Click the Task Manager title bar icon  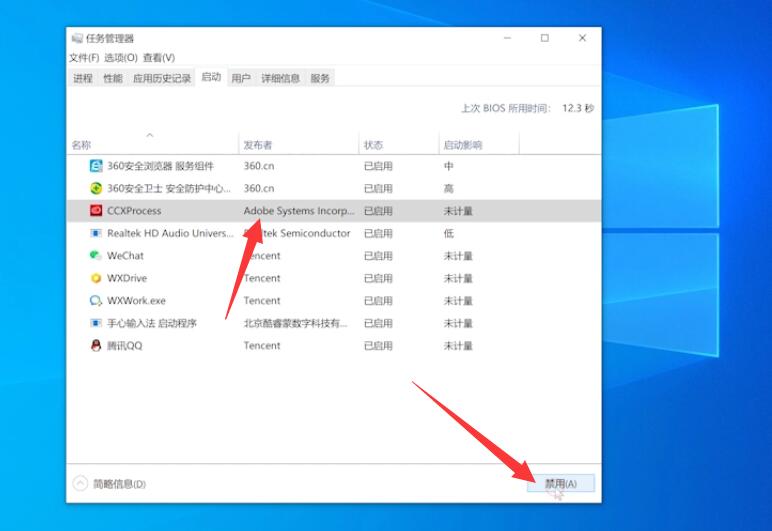tap(77, 38)
